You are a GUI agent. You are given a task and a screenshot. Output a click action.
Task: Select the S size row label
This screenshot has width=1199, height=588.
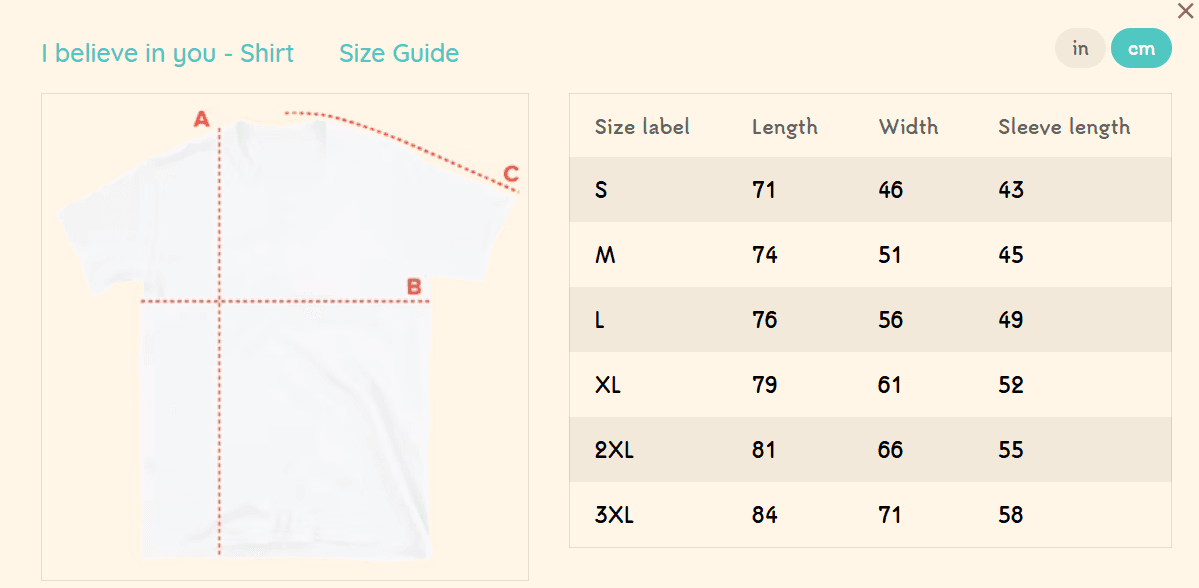click(x=601, y=190)
